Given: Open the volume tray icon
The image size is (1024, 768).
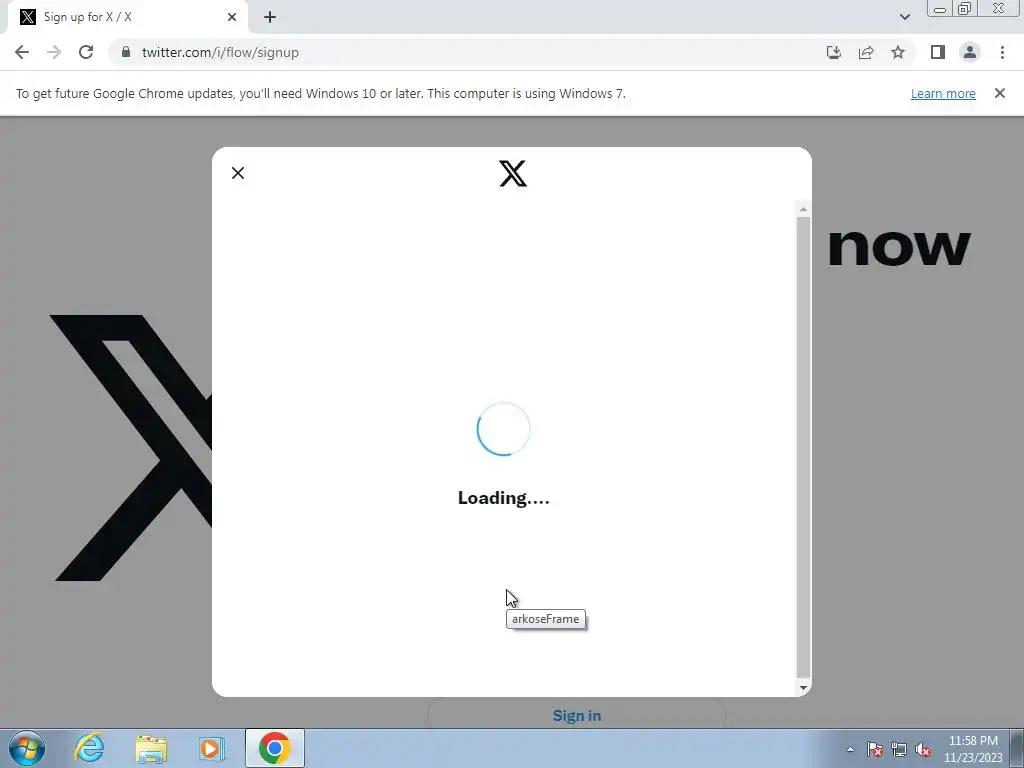Looking at the screenshot, I should 923,749.
